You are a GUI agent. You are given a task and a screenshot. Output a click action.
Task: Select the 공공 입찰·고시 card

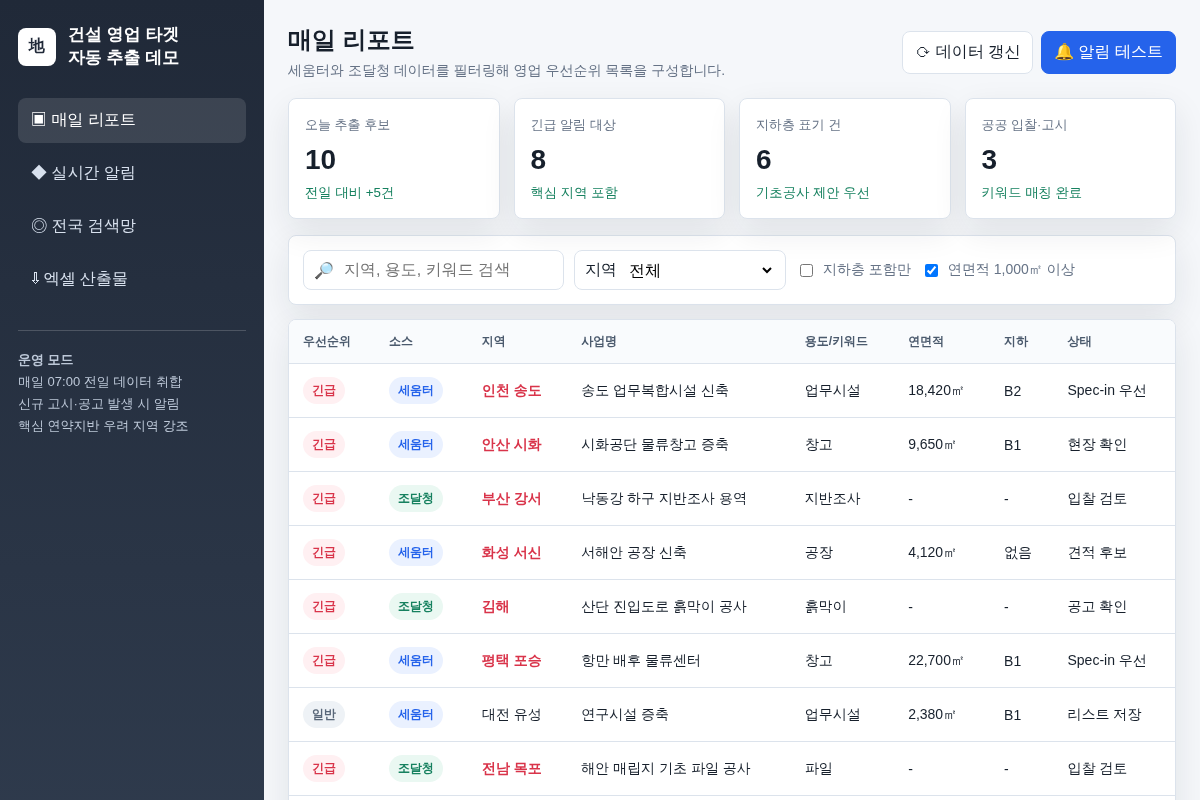(x=1070, y=158)
